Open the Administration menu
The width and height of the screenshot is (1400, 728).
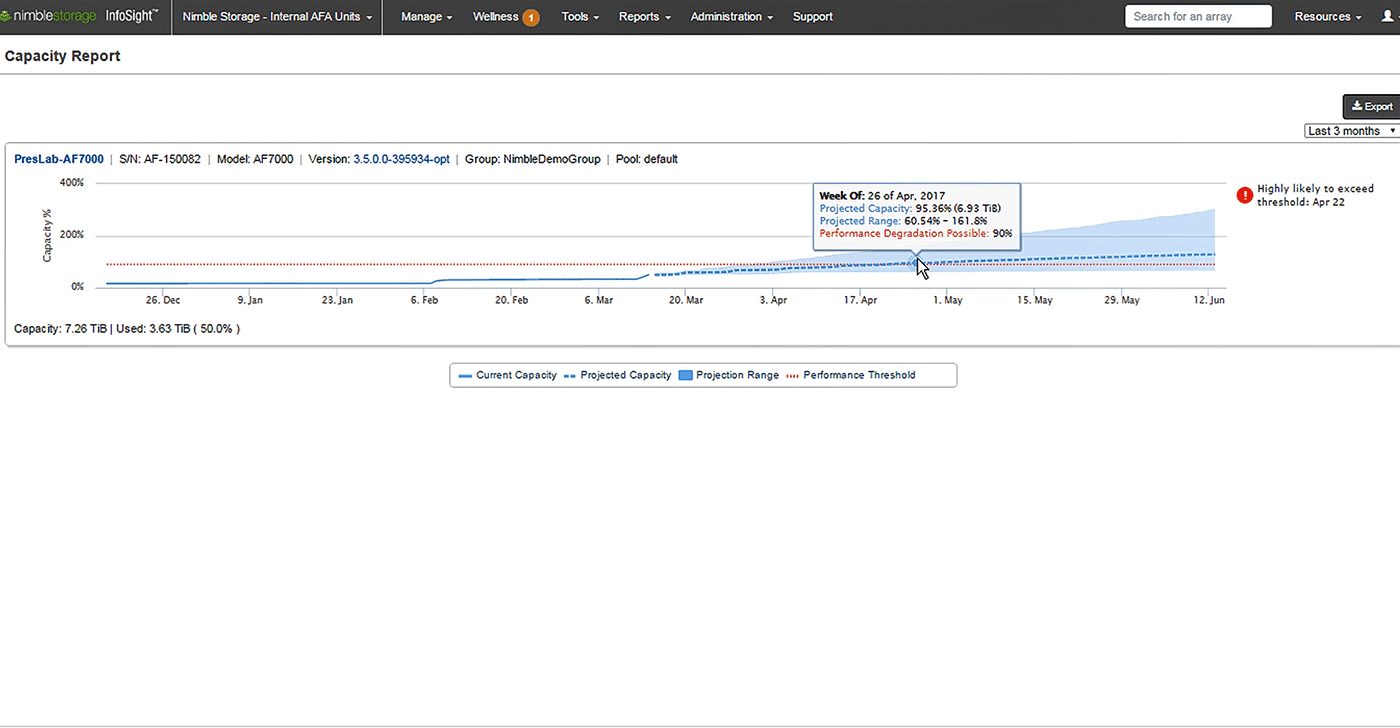point(731,17)
